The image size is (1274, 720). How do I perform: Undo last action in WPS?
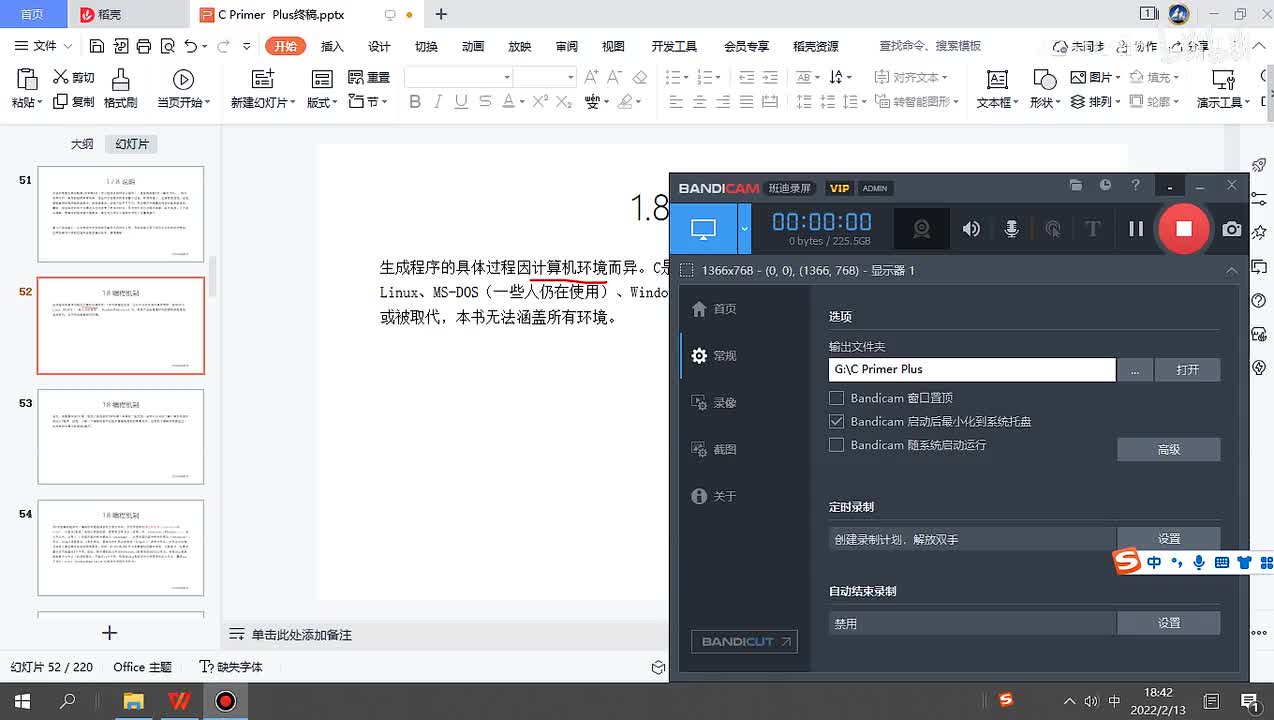click(190, 46)
